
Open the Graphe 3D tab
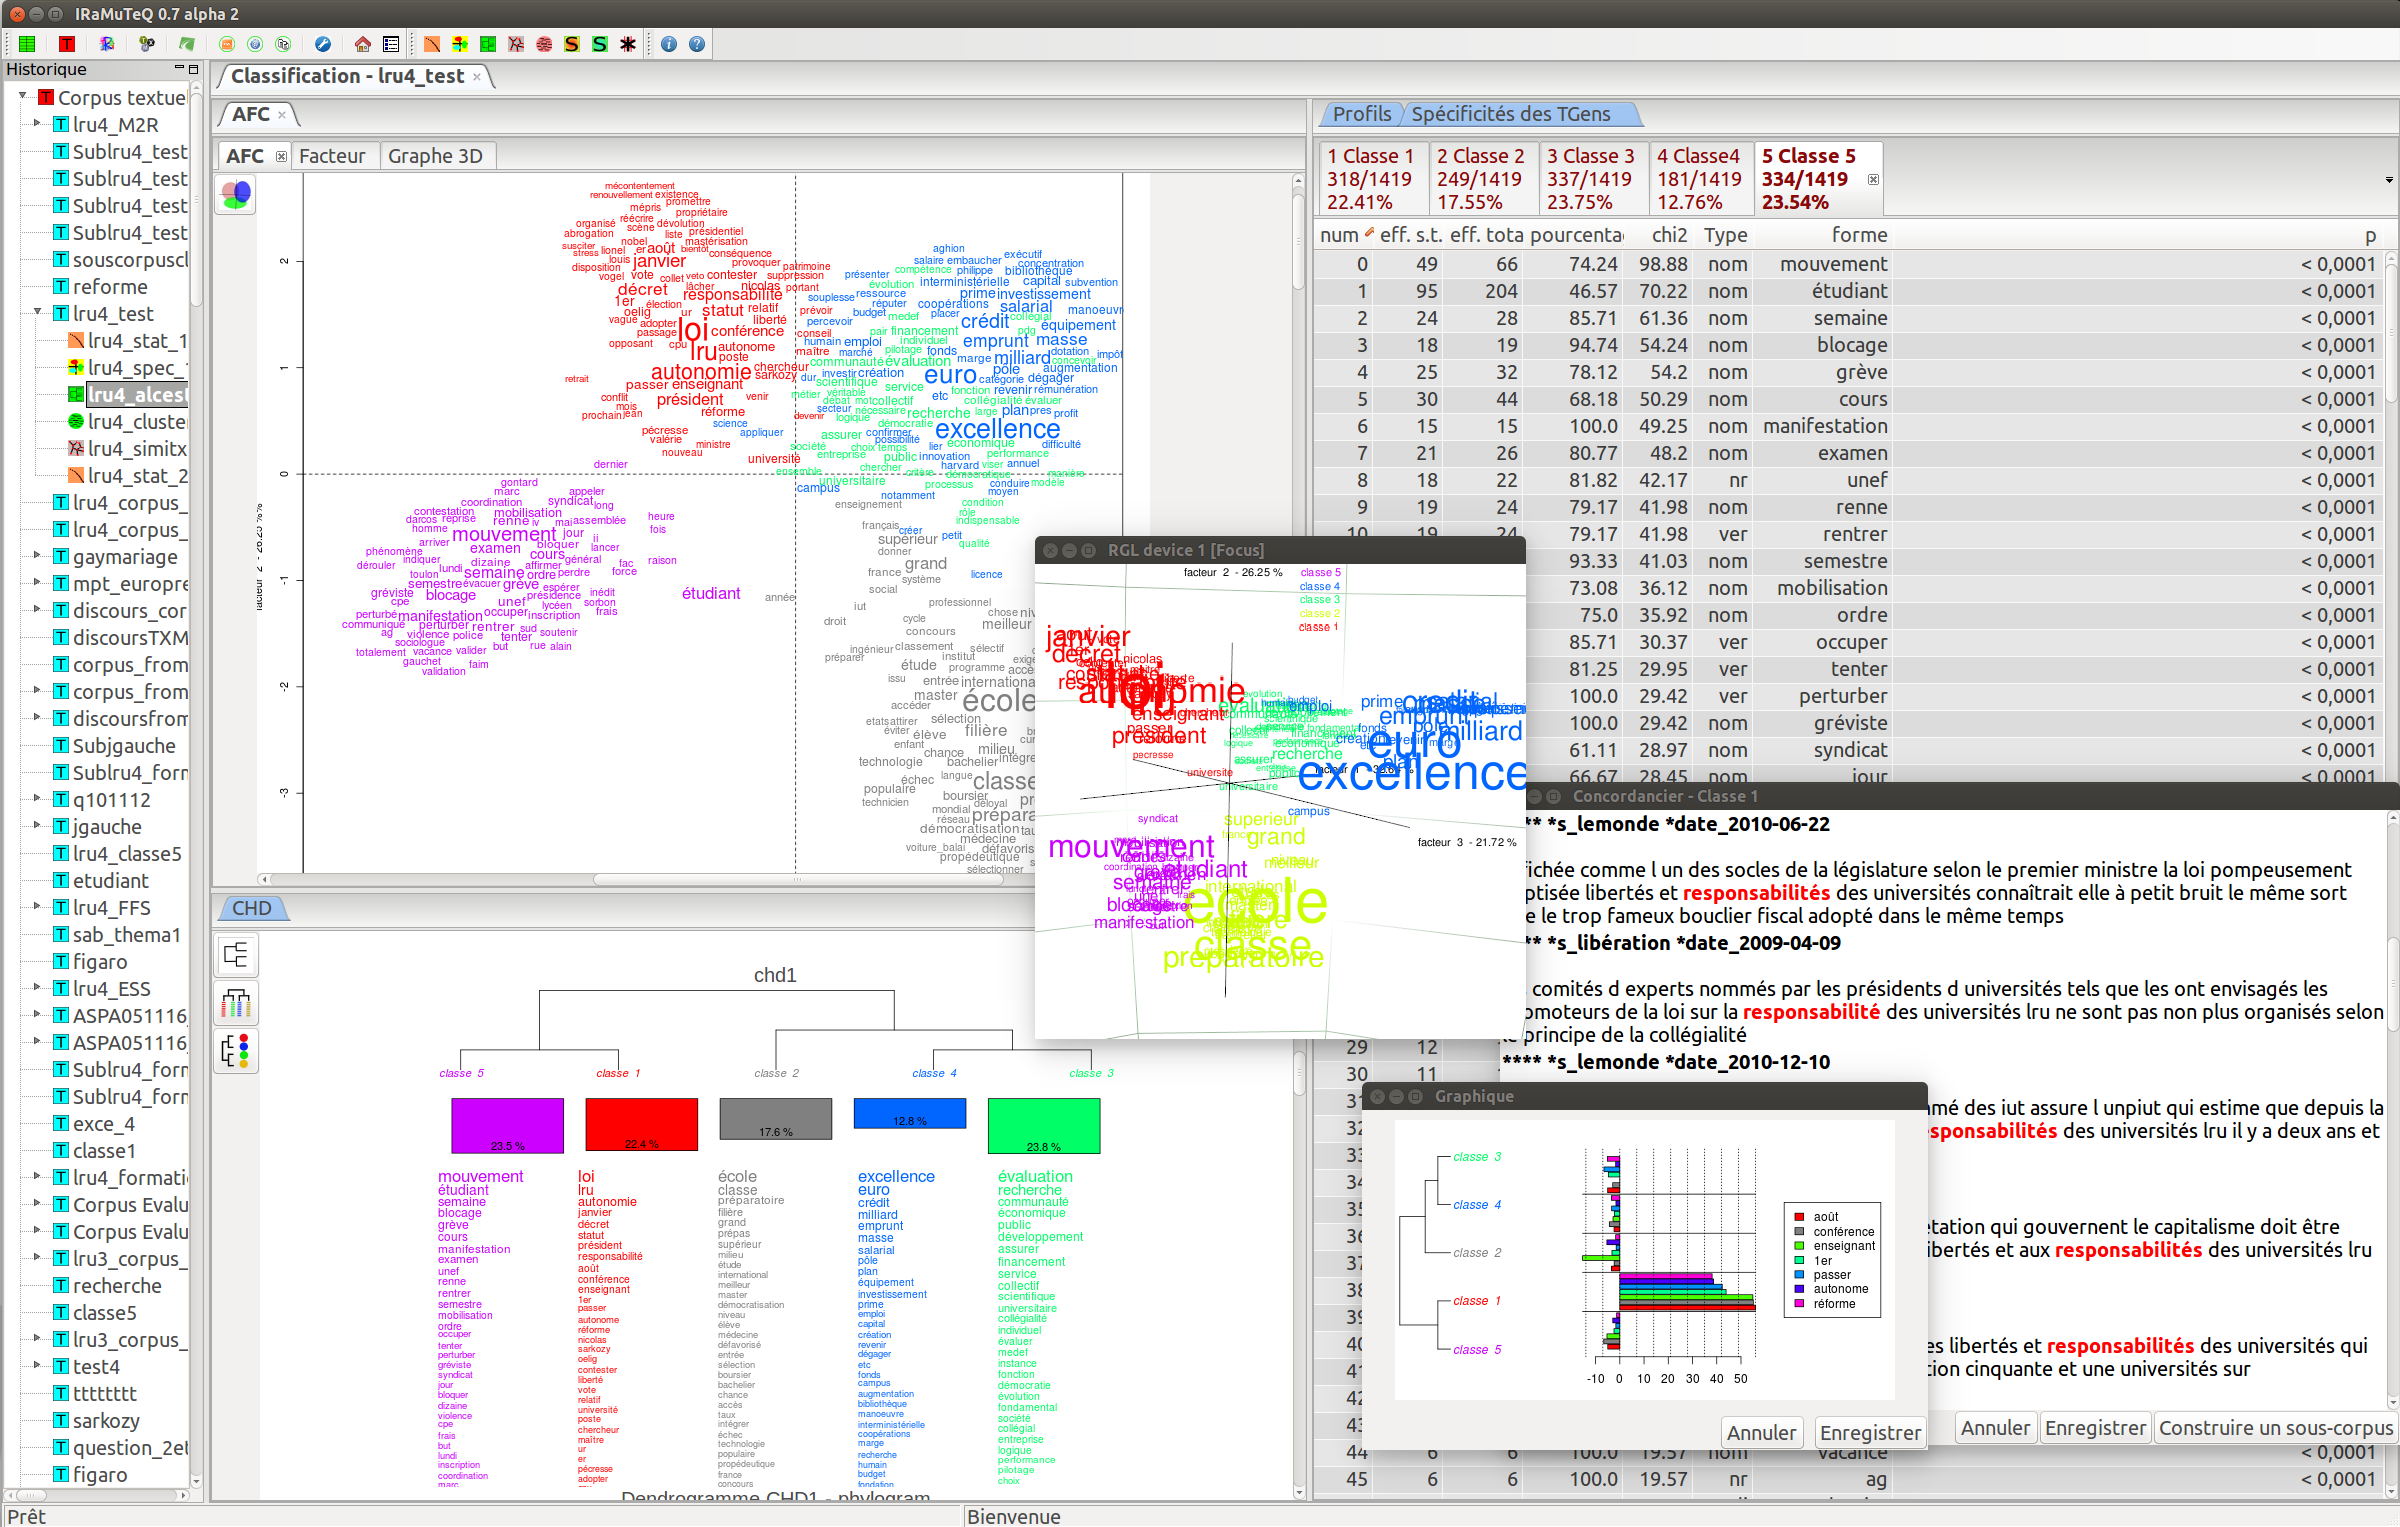tap(435, 156)
